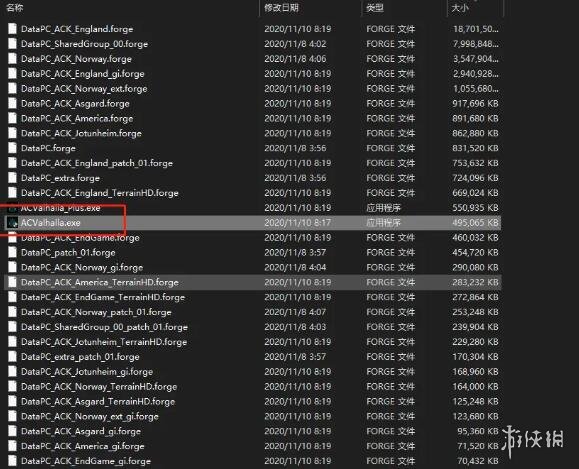Select file name DataPC_SharedGroup_00_patch_01.forge

tap(104, 327)
